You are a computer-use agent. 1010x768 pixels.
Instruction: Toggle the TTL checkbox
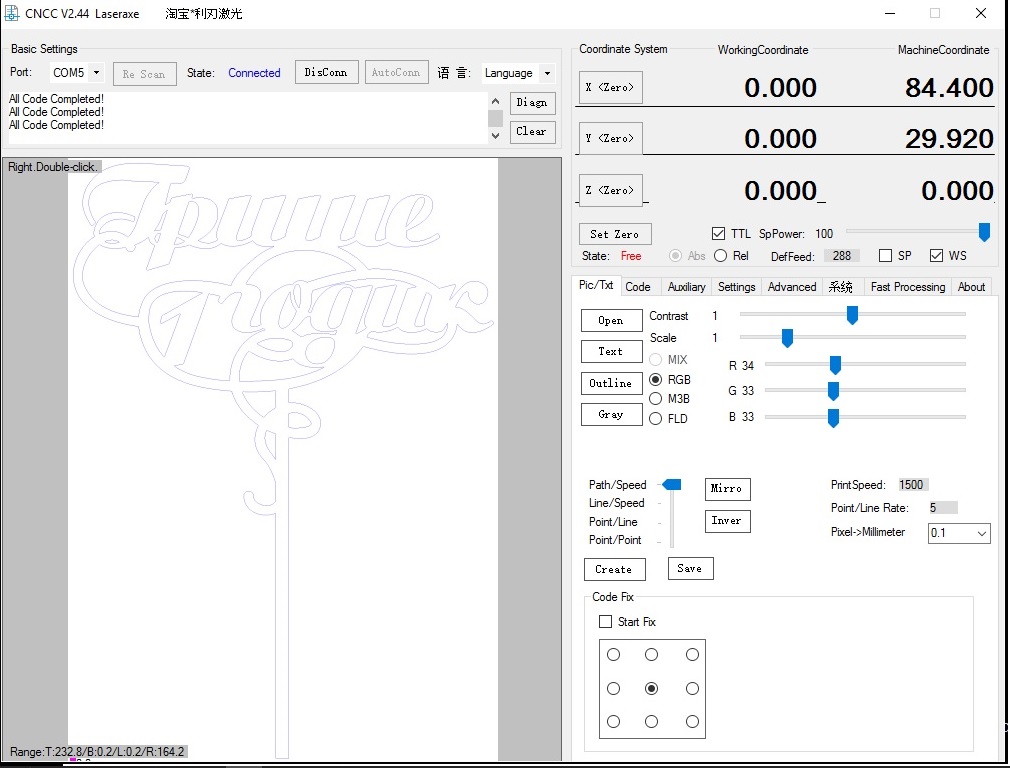tap(718, 233)
